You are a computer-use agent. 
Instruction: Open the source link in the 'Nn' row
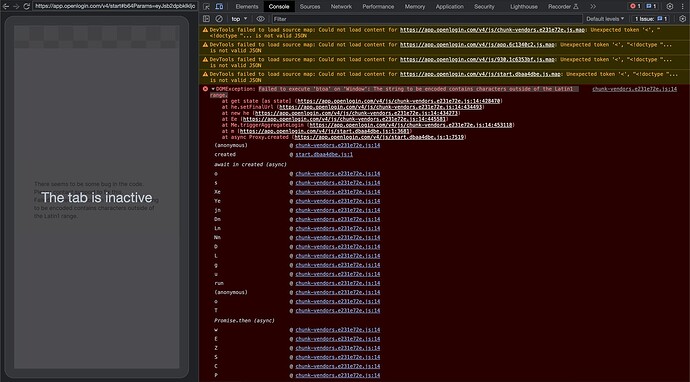pos(338,238)
